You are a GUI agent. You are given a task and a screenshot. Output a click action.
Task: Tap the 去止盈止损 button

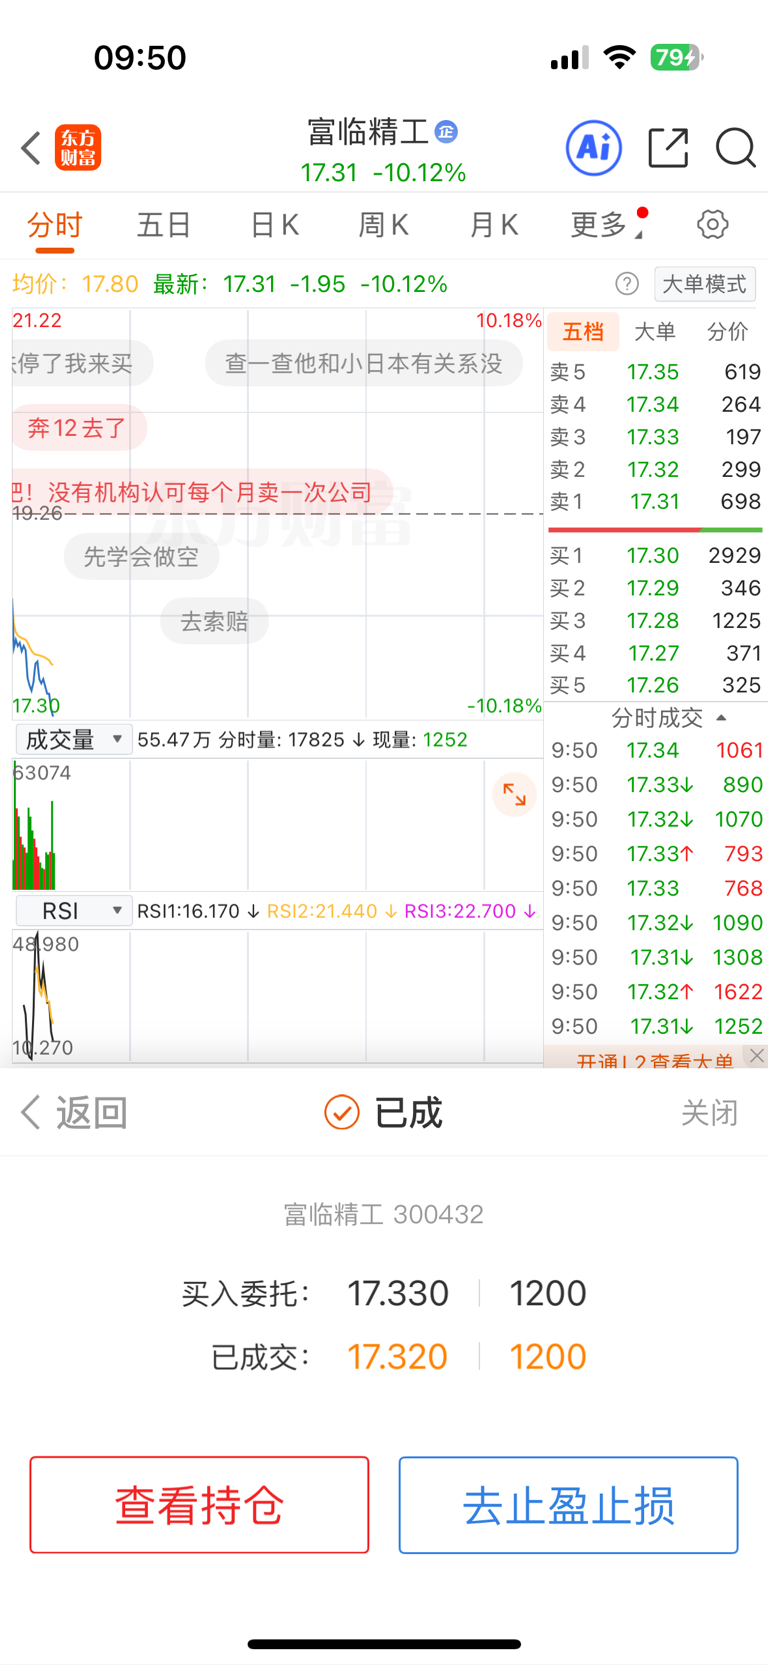point(568,1505)
